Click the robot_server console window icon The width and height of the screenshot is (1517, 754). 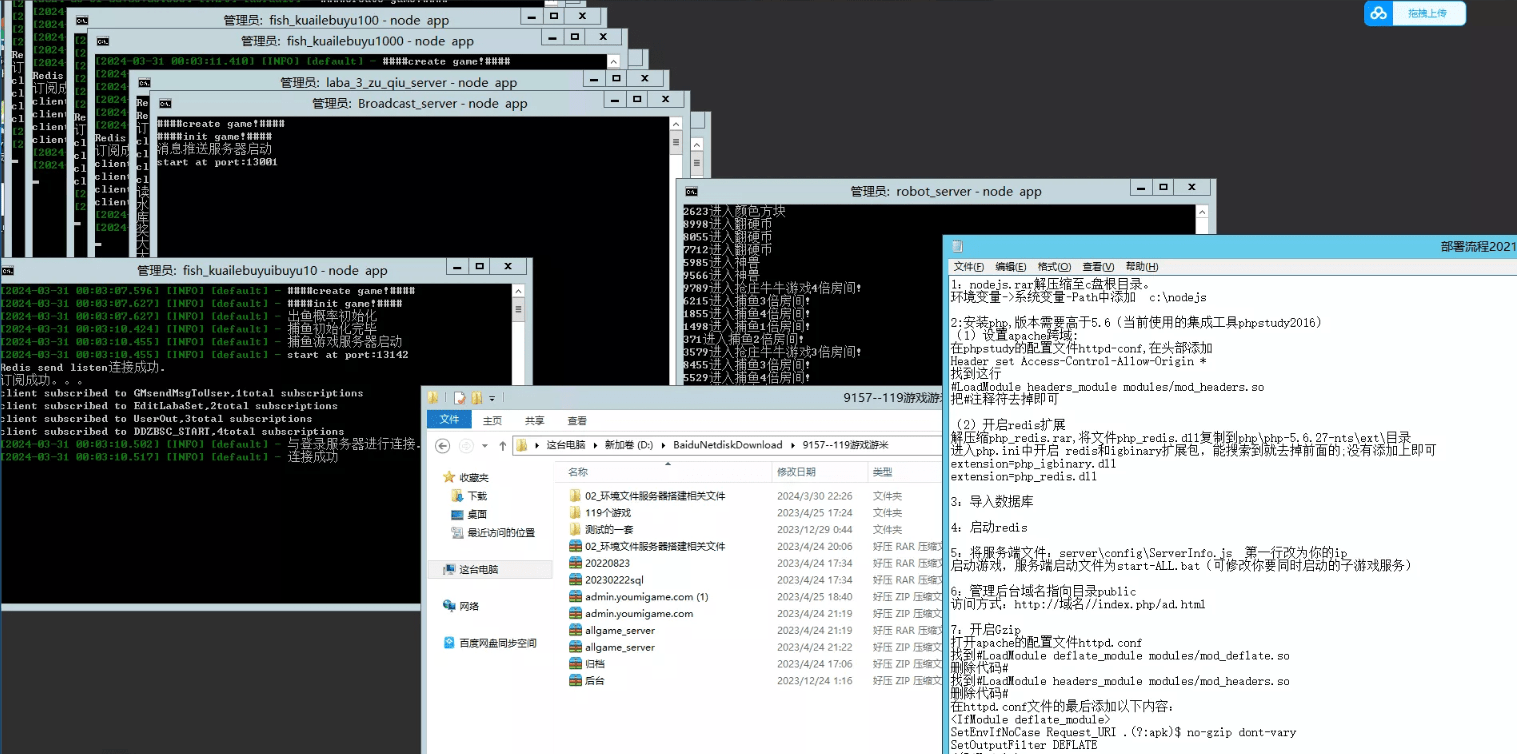pos(692,191)
